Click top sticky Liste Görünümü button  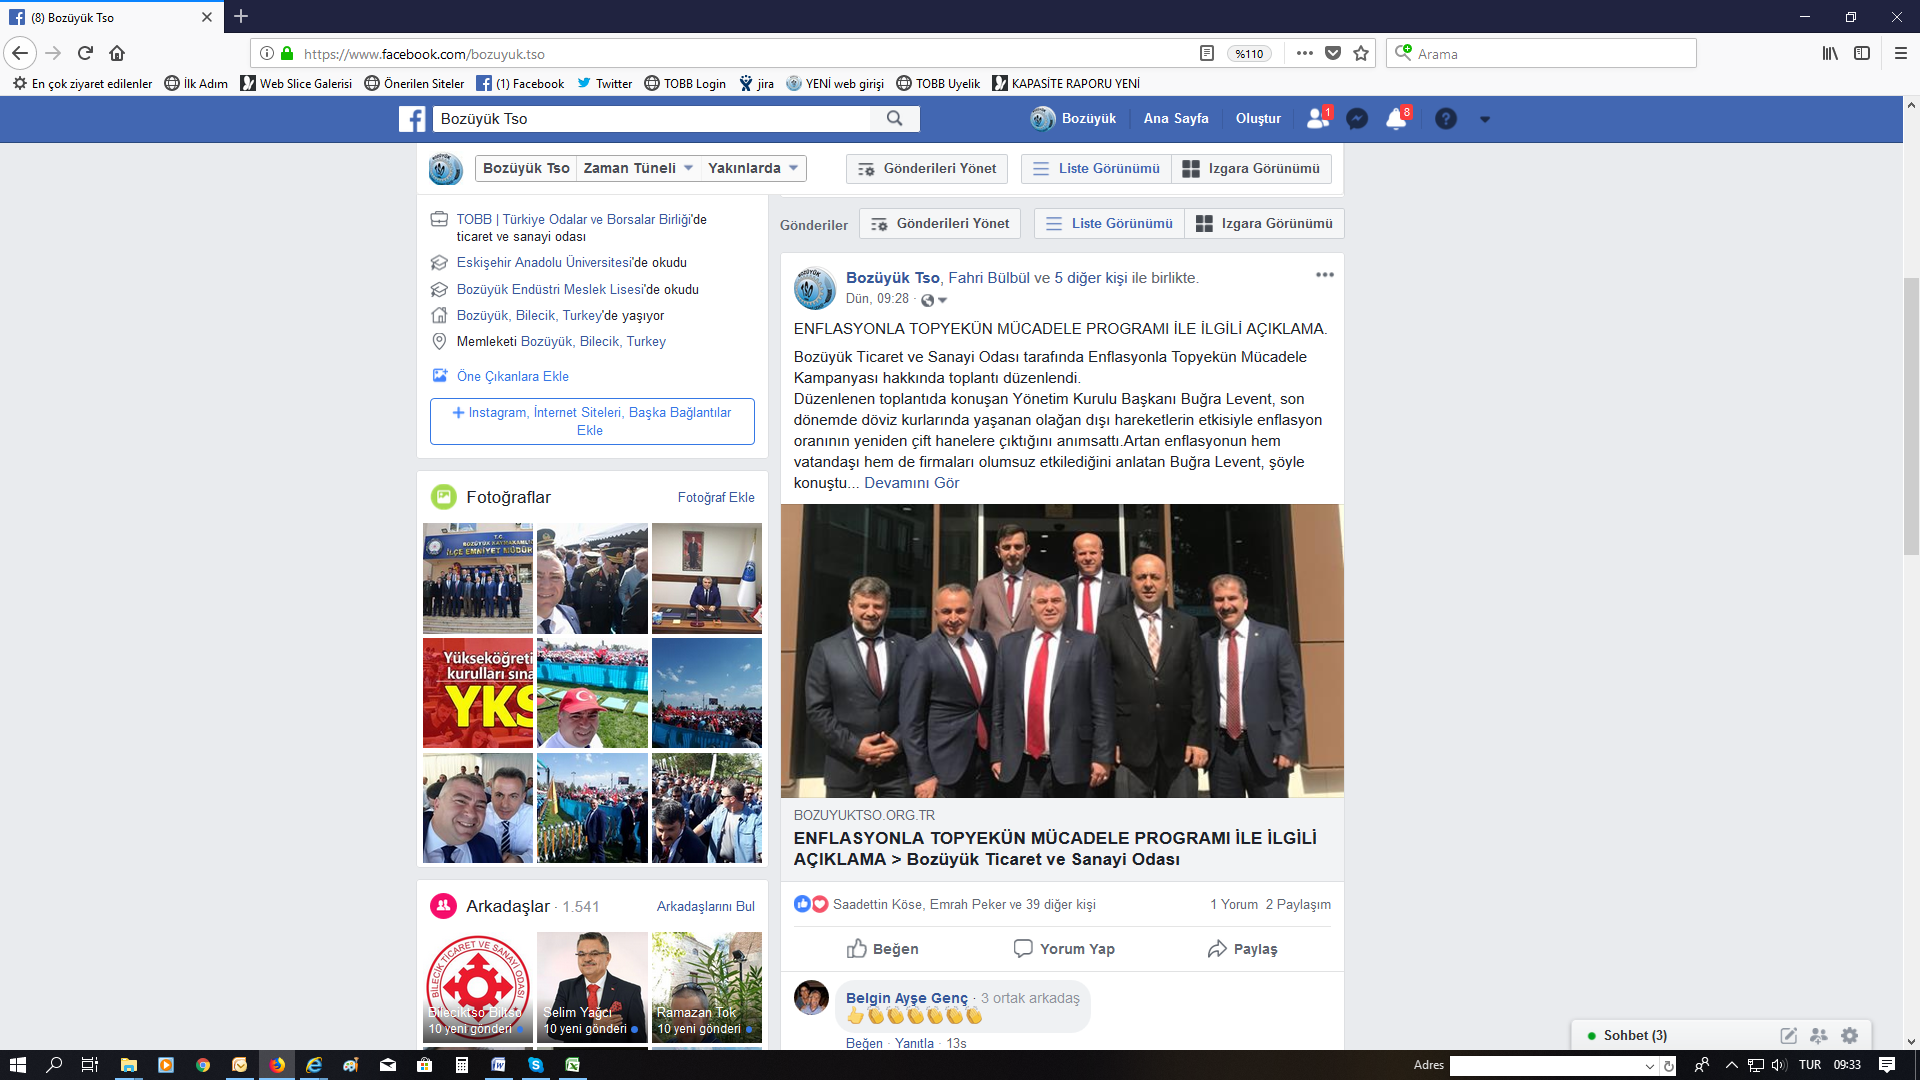tap(1097, 168)
